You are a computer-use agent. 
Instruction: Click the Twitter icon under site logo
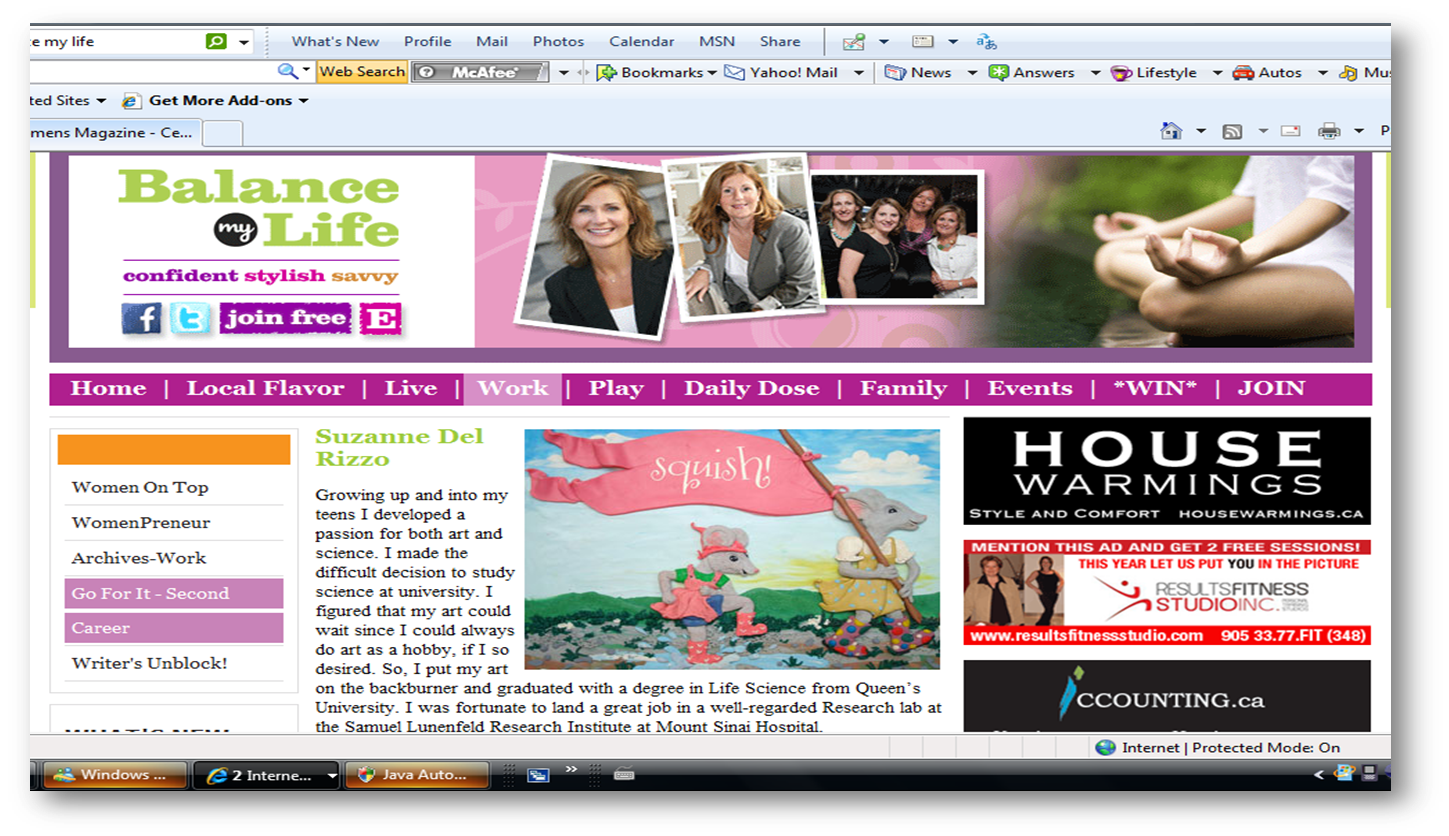(190, 319)
